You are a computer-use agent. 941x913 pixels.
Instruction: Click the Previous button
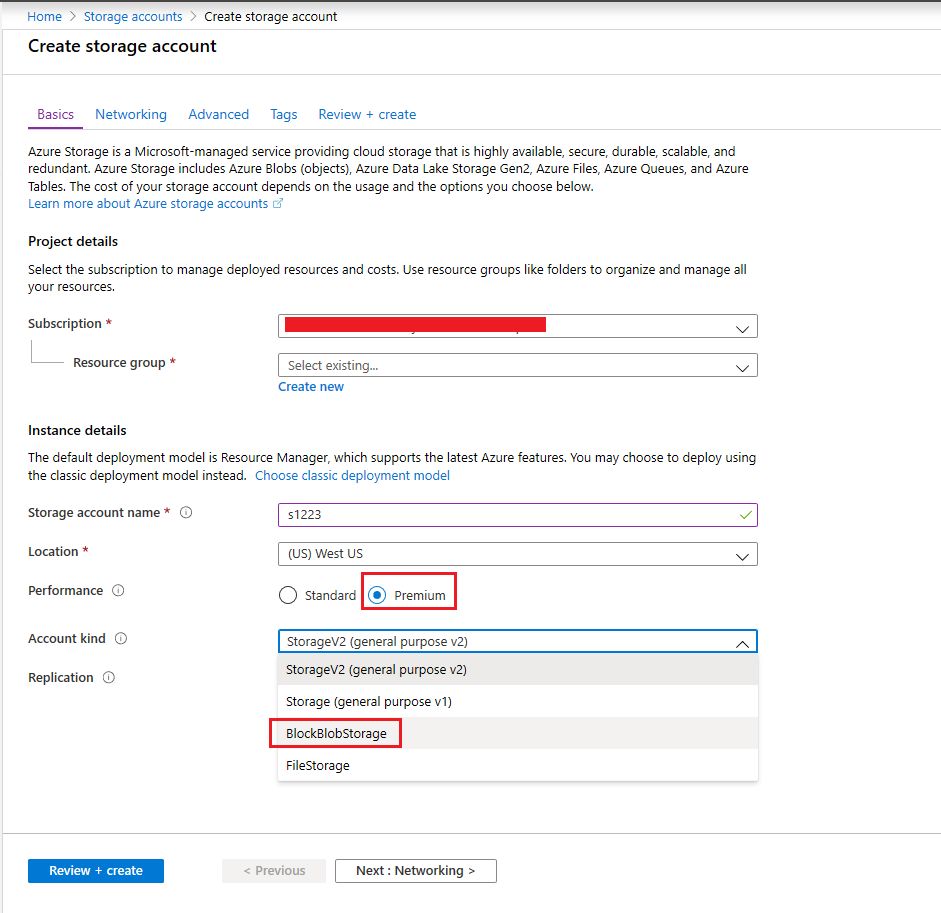[x=274, y=871]
